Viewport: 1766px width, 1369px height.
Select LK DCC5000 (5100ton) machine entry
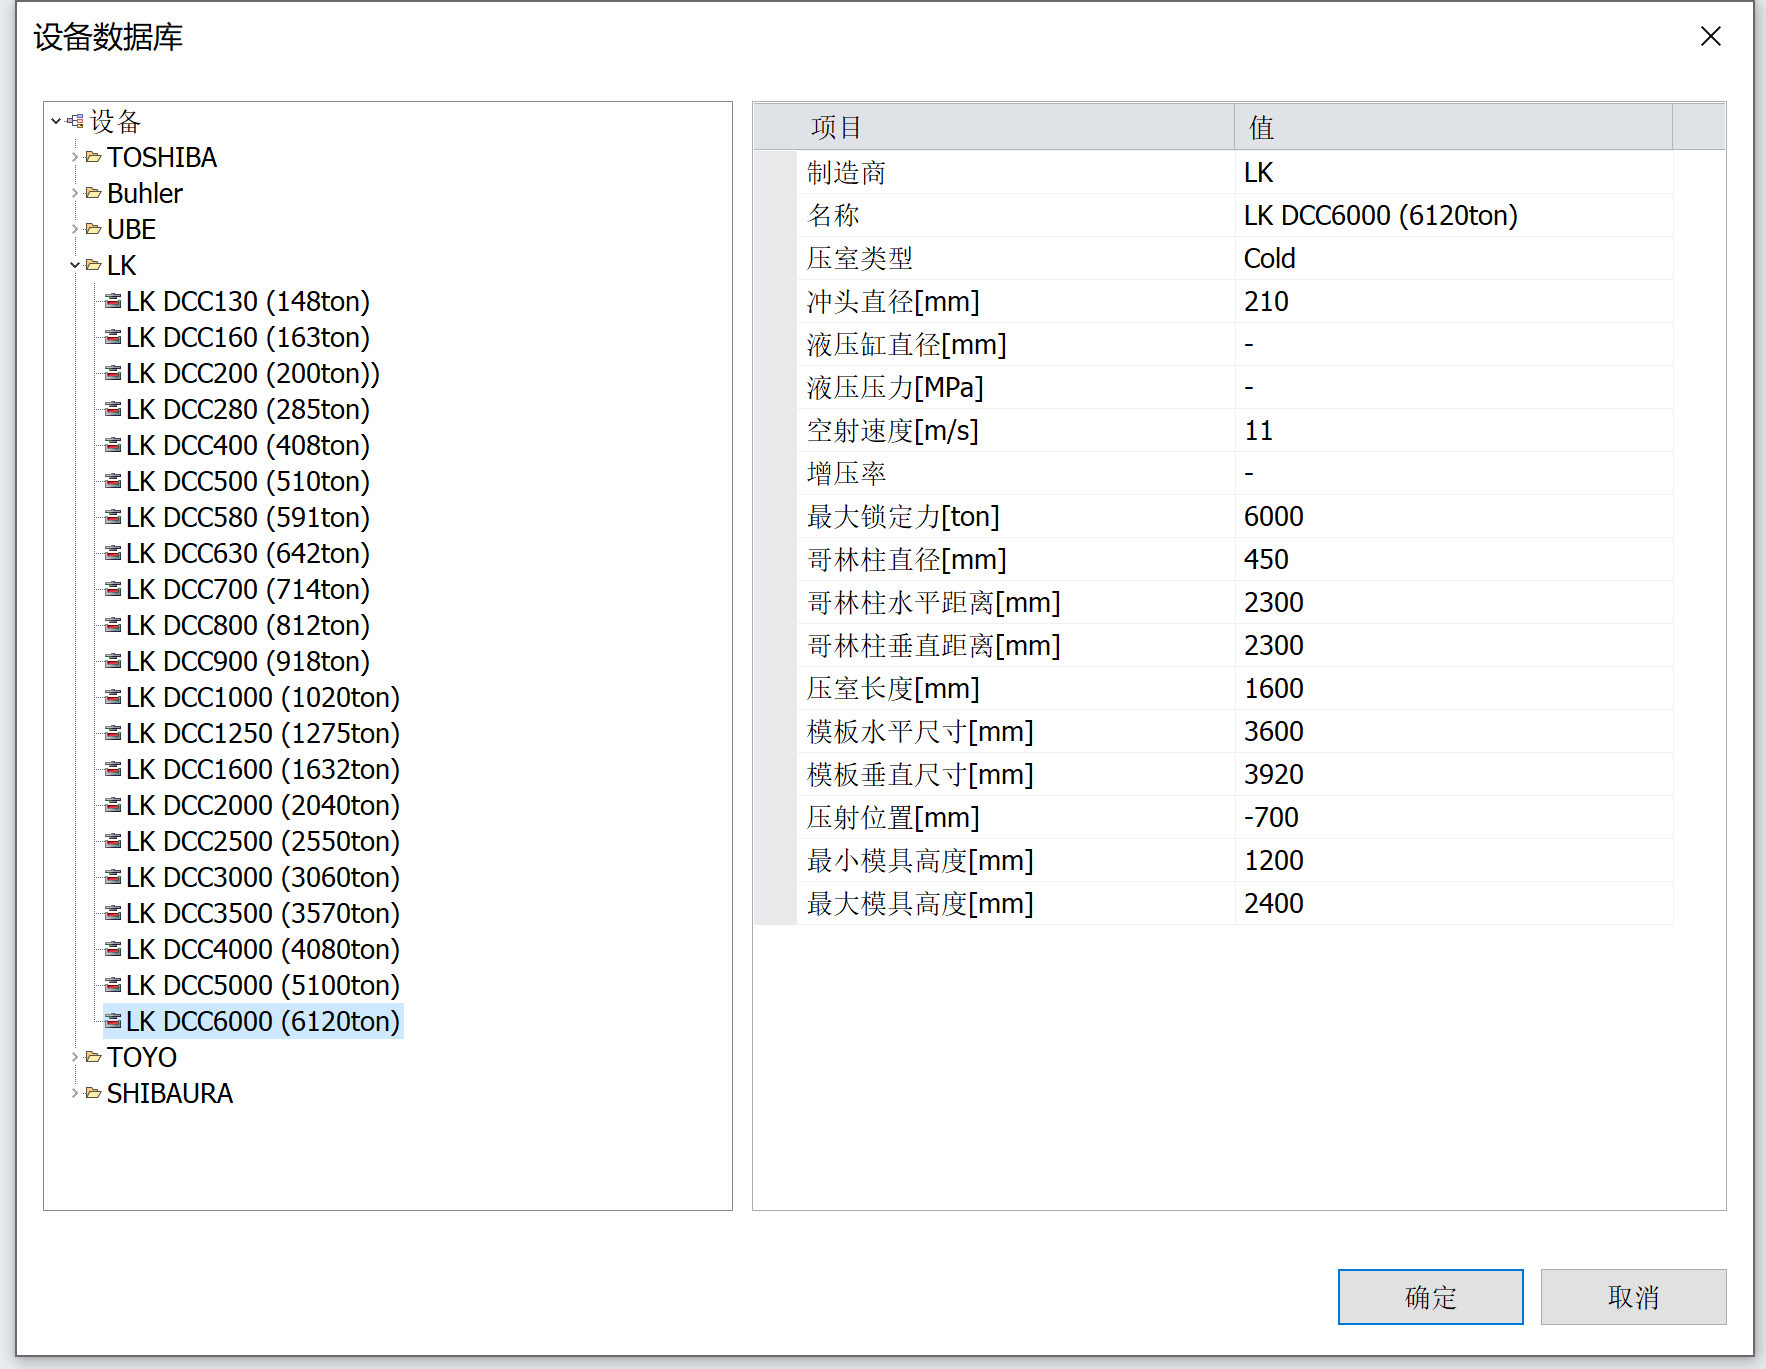click(x=263, y=985)
